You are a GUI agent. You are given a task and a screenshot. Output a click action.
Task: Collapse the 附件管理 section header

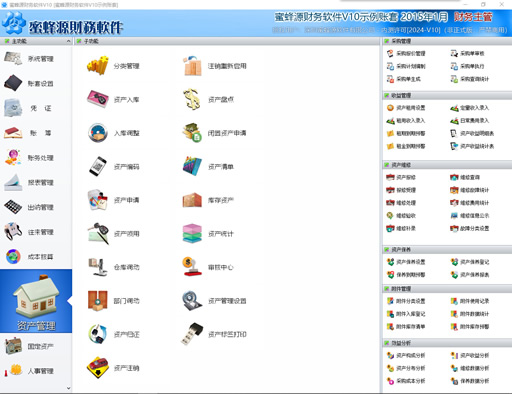click(447, 289)
